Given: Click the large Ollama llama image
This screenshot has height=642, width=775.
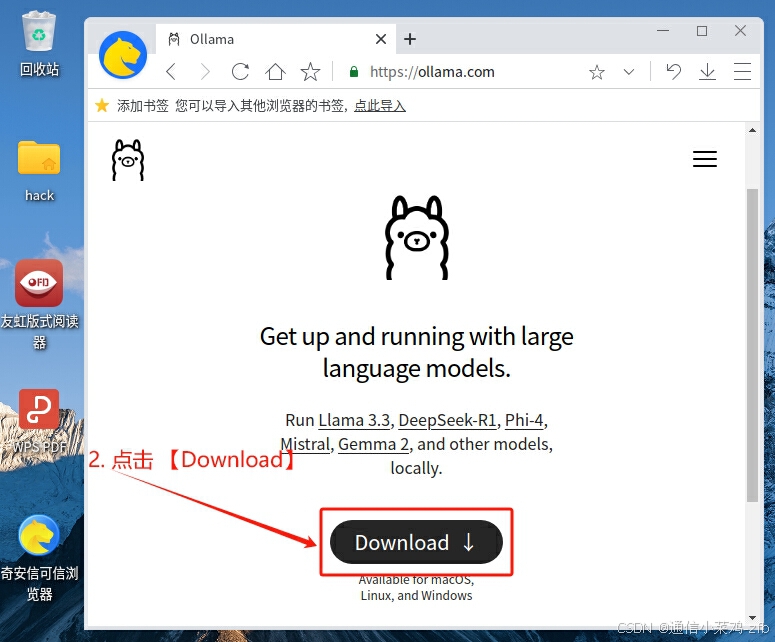Looking at the screenshot, I should 417,238.
